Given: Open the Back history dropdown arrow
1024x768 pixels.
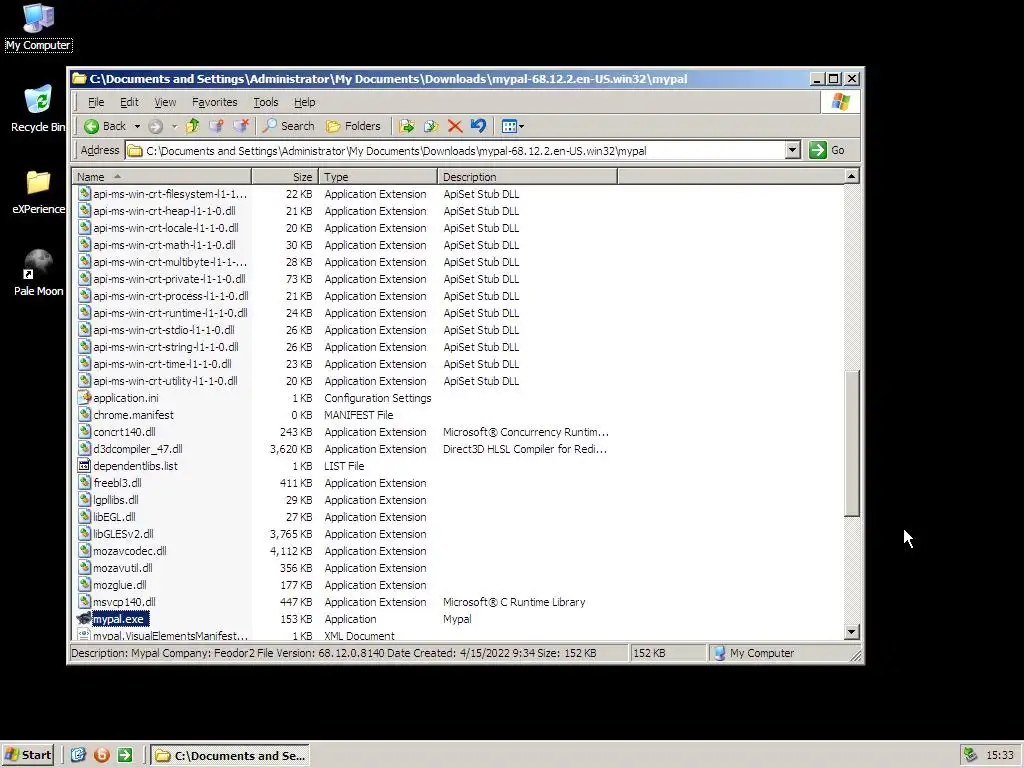Looking at the screenshot, I should [x=137, y=126].
